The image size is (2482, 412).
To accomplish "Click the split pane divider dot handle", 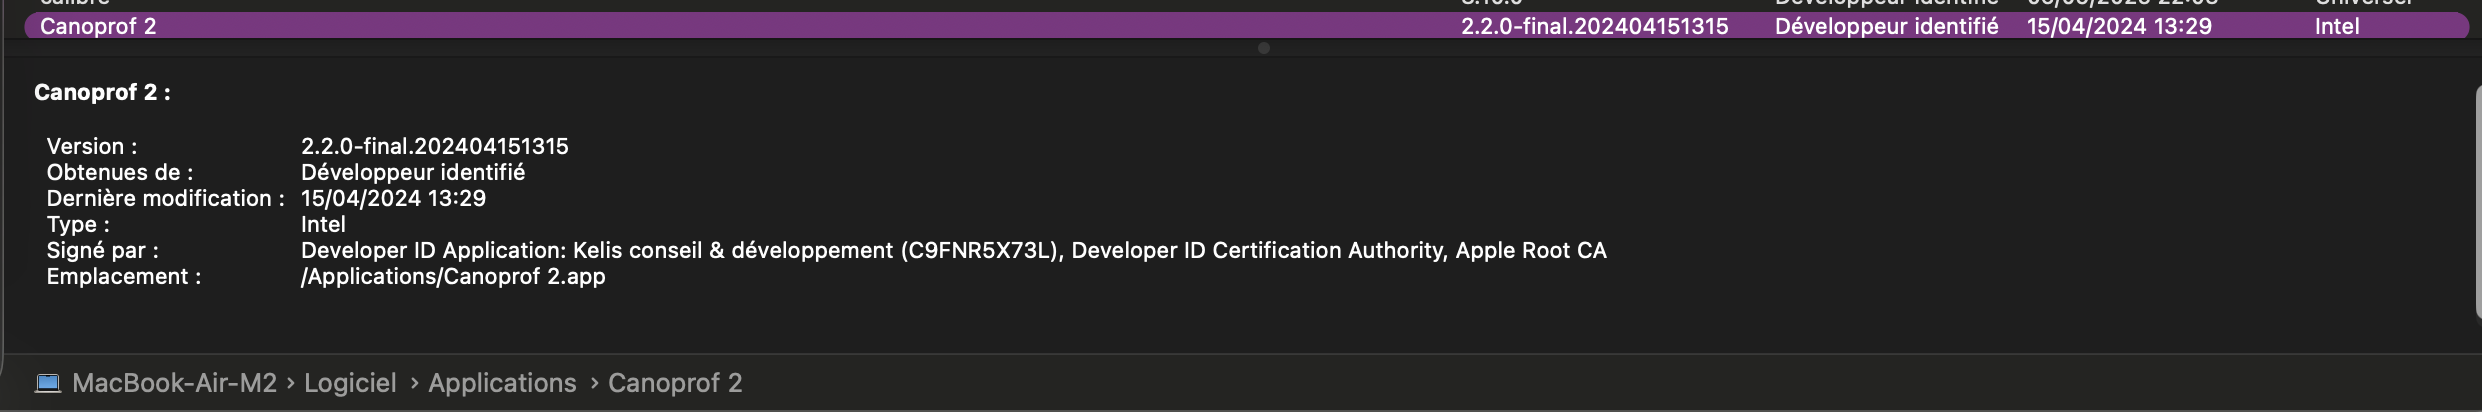I will coord(1264,48).
